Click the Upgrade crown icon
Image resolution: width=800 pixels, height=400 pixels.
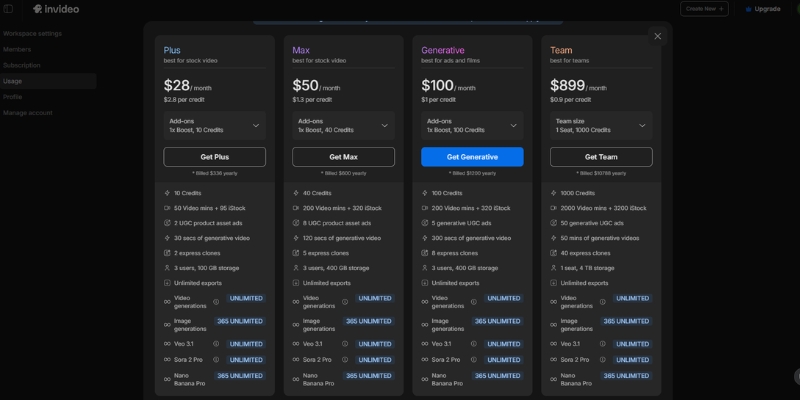coord(748,9)
